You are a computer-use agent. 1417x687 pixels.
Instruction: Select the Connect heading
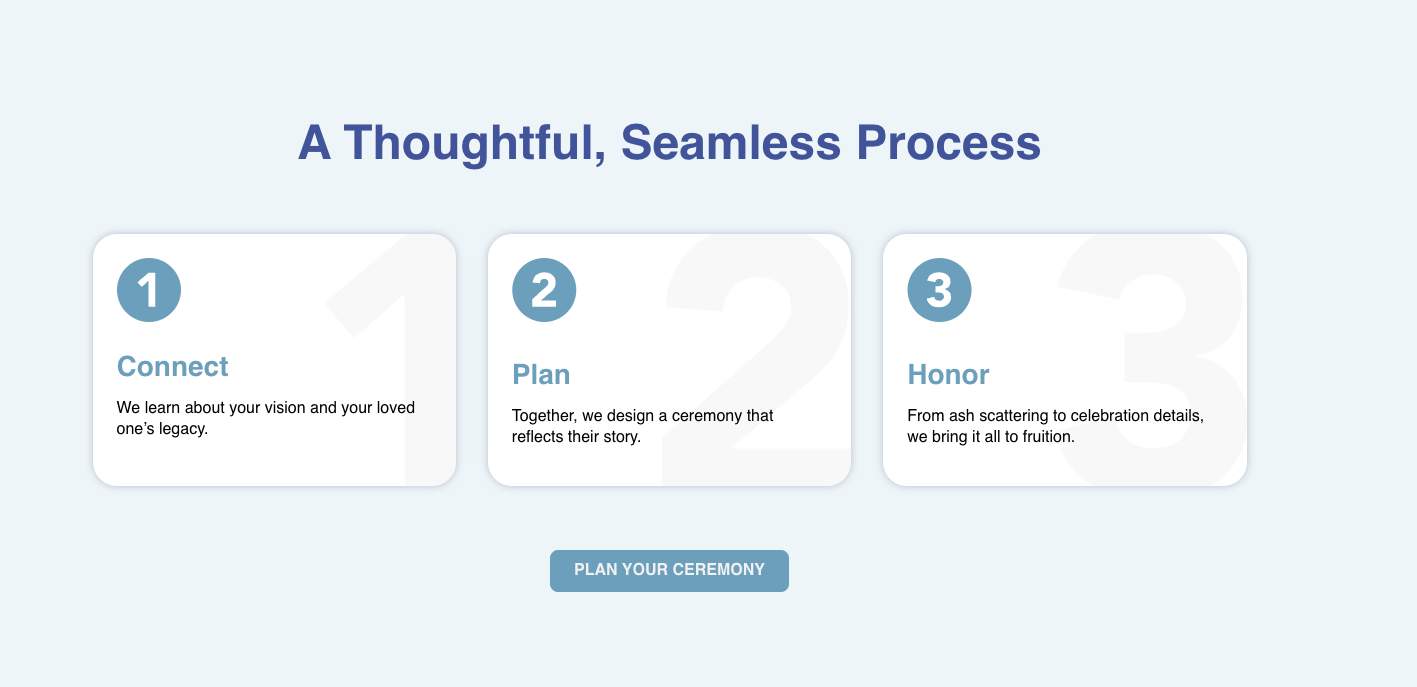pos(173,367)
